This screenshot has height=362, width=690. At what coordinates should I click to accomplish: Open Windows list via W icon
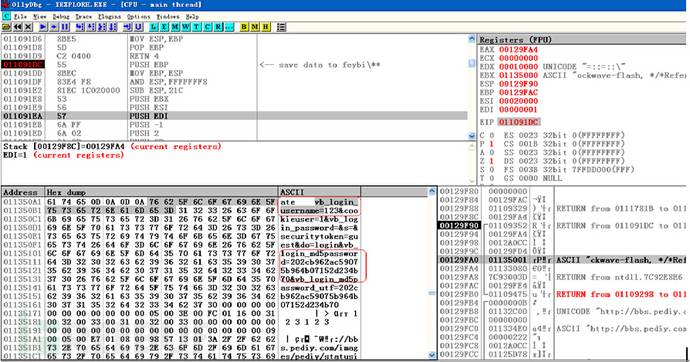coord(186,27)
